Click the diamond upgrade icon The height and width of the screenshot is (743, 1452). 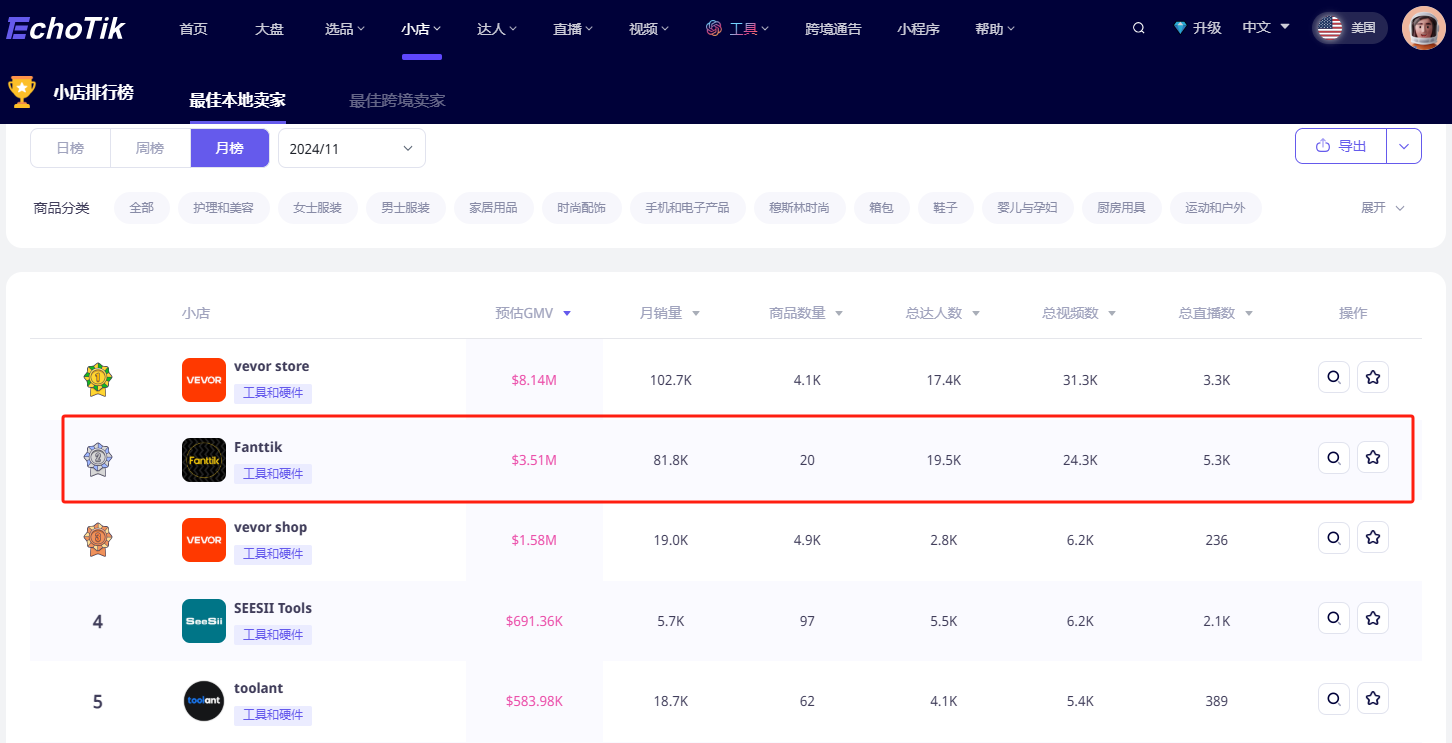click(1180, 28)
